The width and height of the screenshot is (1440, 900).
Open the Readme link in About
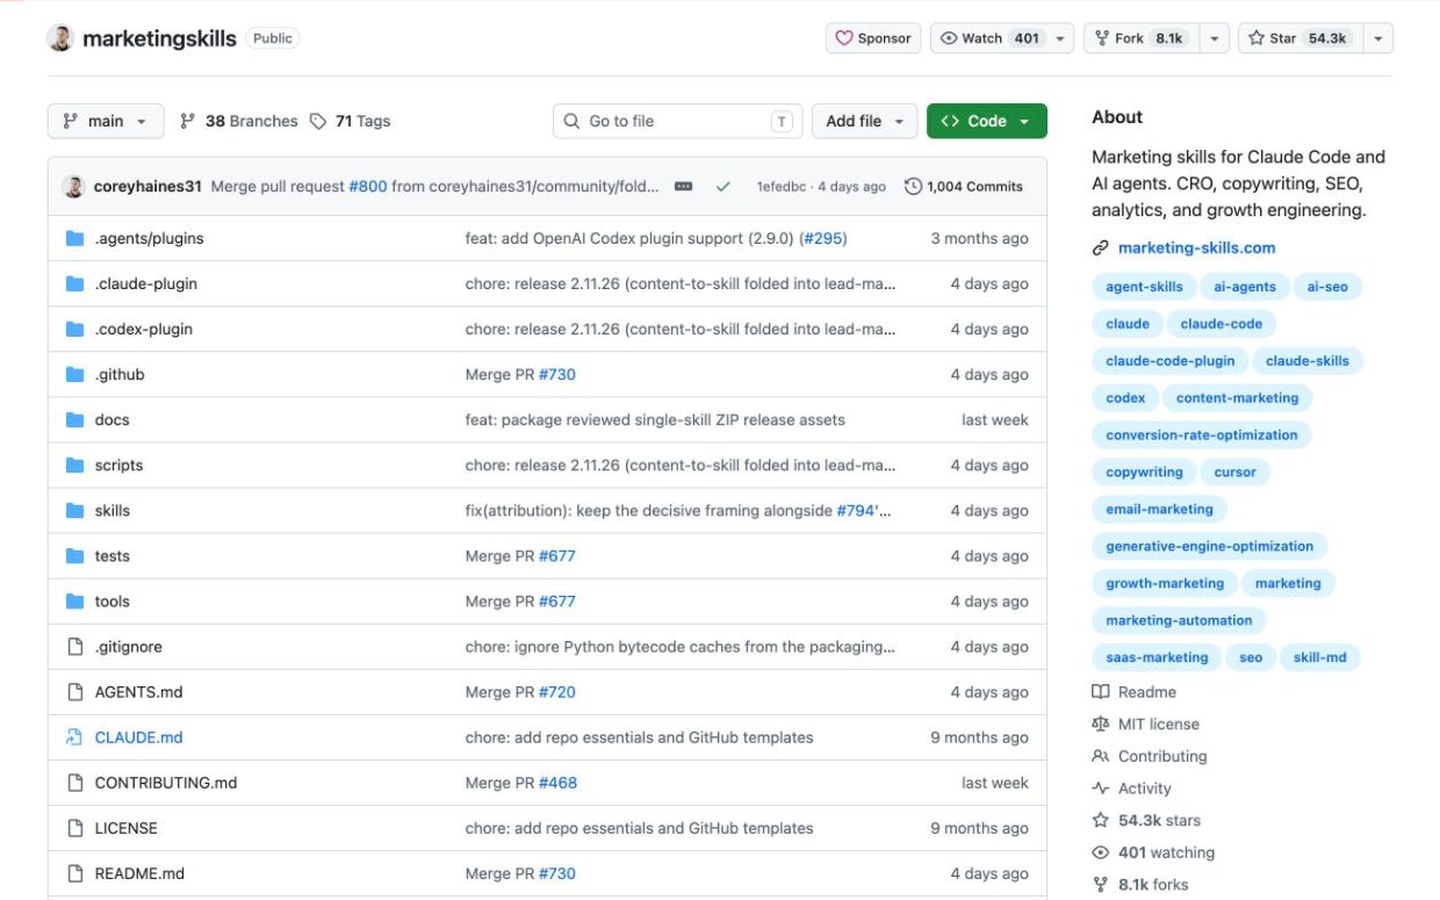coord(1134,692)
